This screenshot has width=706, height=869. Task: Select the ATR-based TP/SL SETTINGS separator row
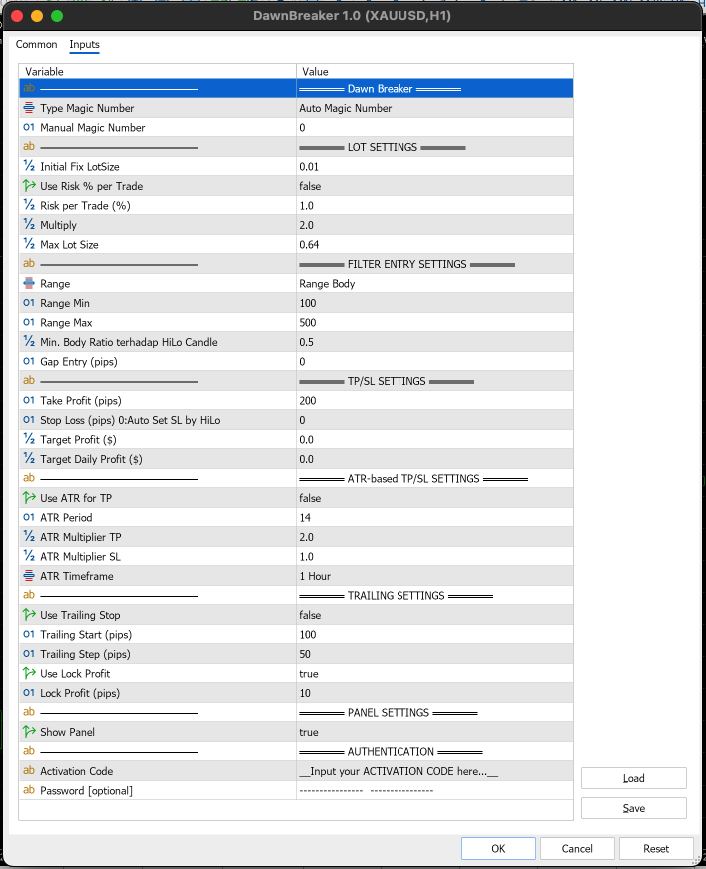click(x=296, y=478)
